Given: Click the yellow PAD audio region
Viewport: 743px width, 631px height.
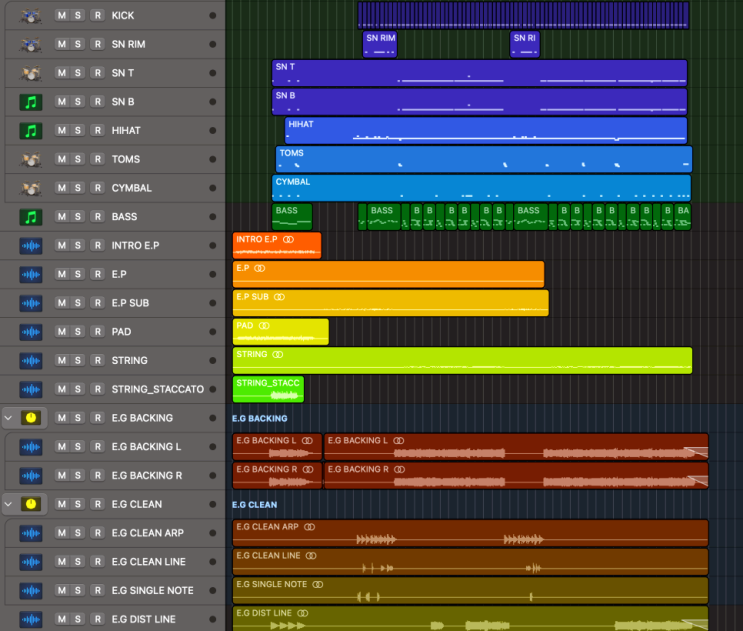Looking at the screenshot, I should click(x=280, y=332).
